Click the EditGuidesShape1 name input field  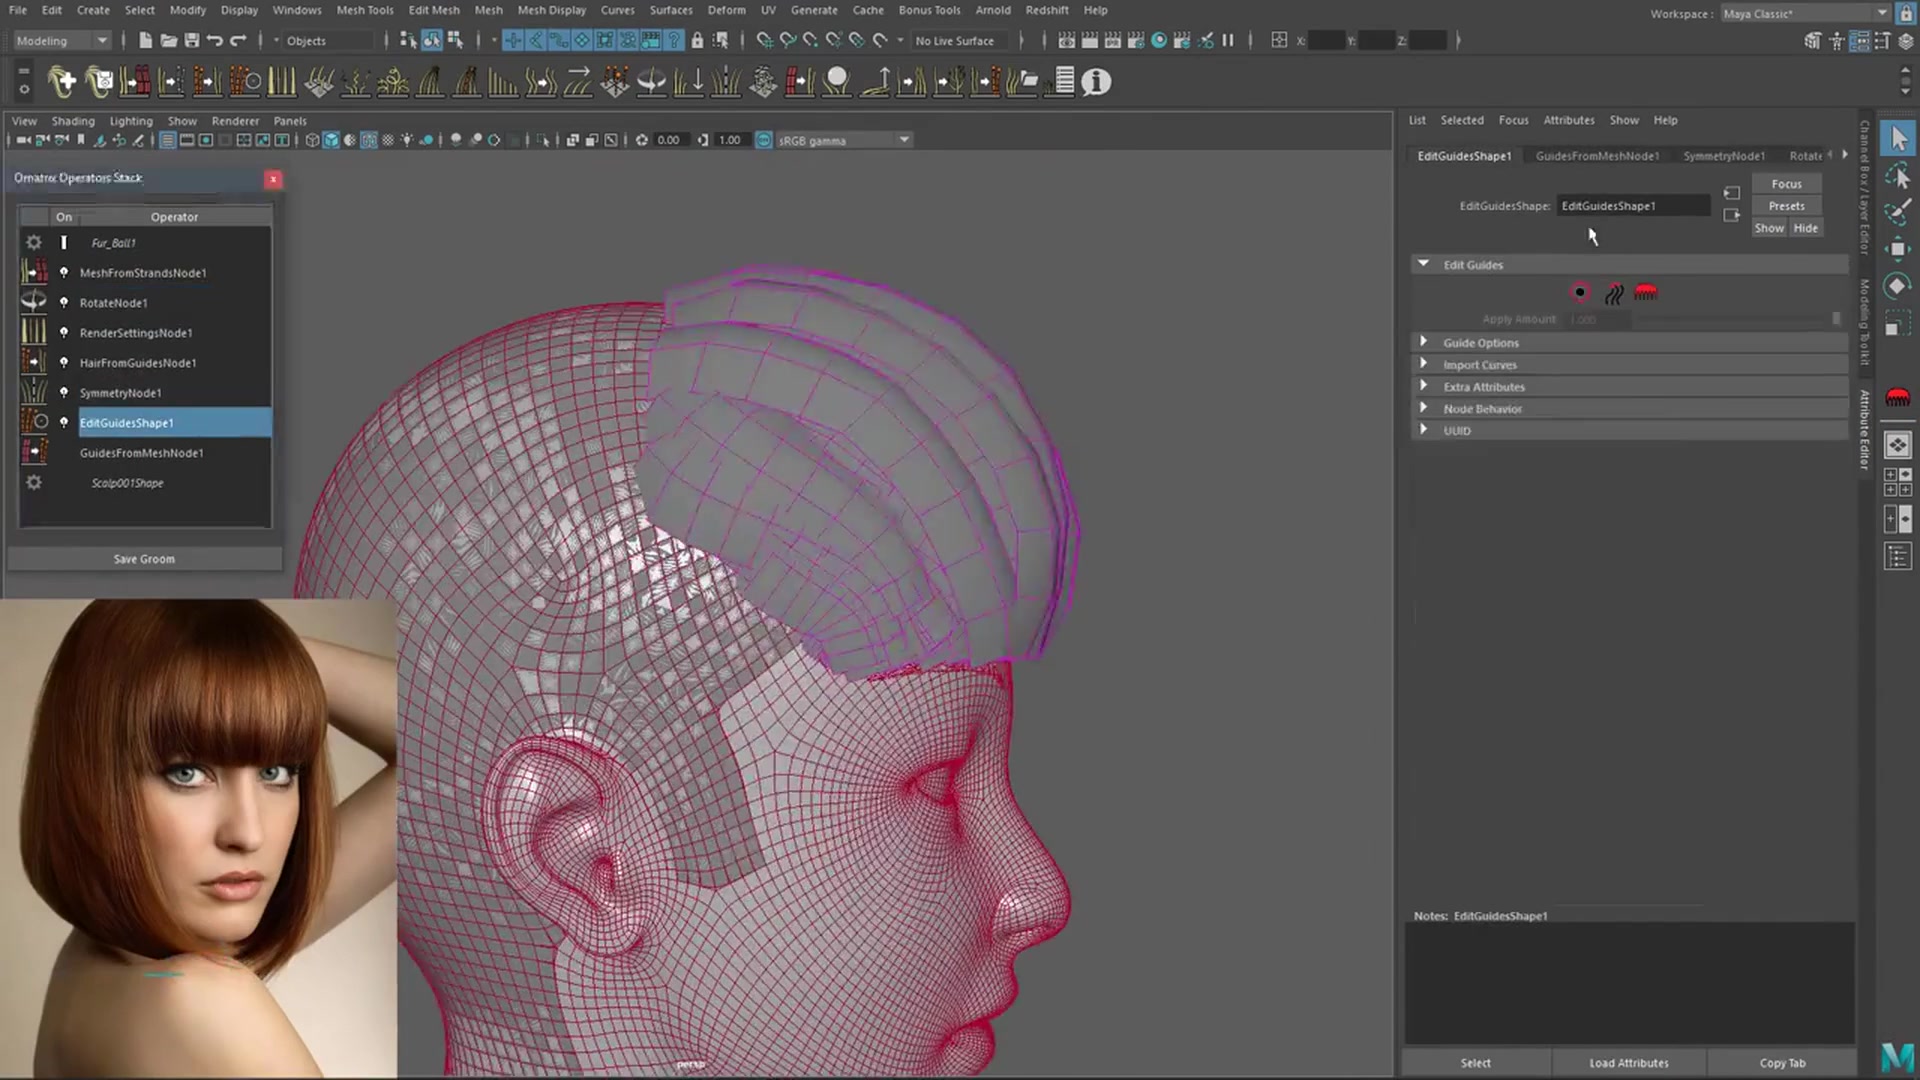pyautogui.click(x=1633, y=205)
